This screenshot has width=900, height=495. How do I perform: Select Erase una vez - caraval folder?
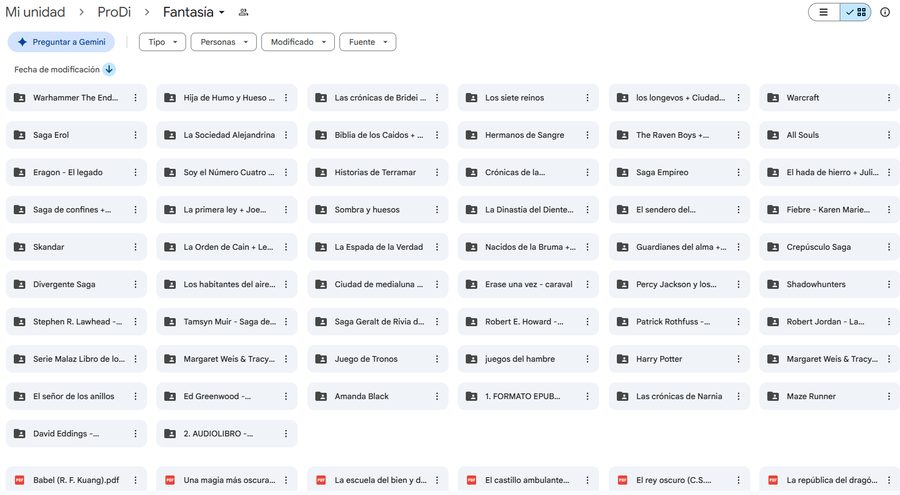click(x=528, y=284)
